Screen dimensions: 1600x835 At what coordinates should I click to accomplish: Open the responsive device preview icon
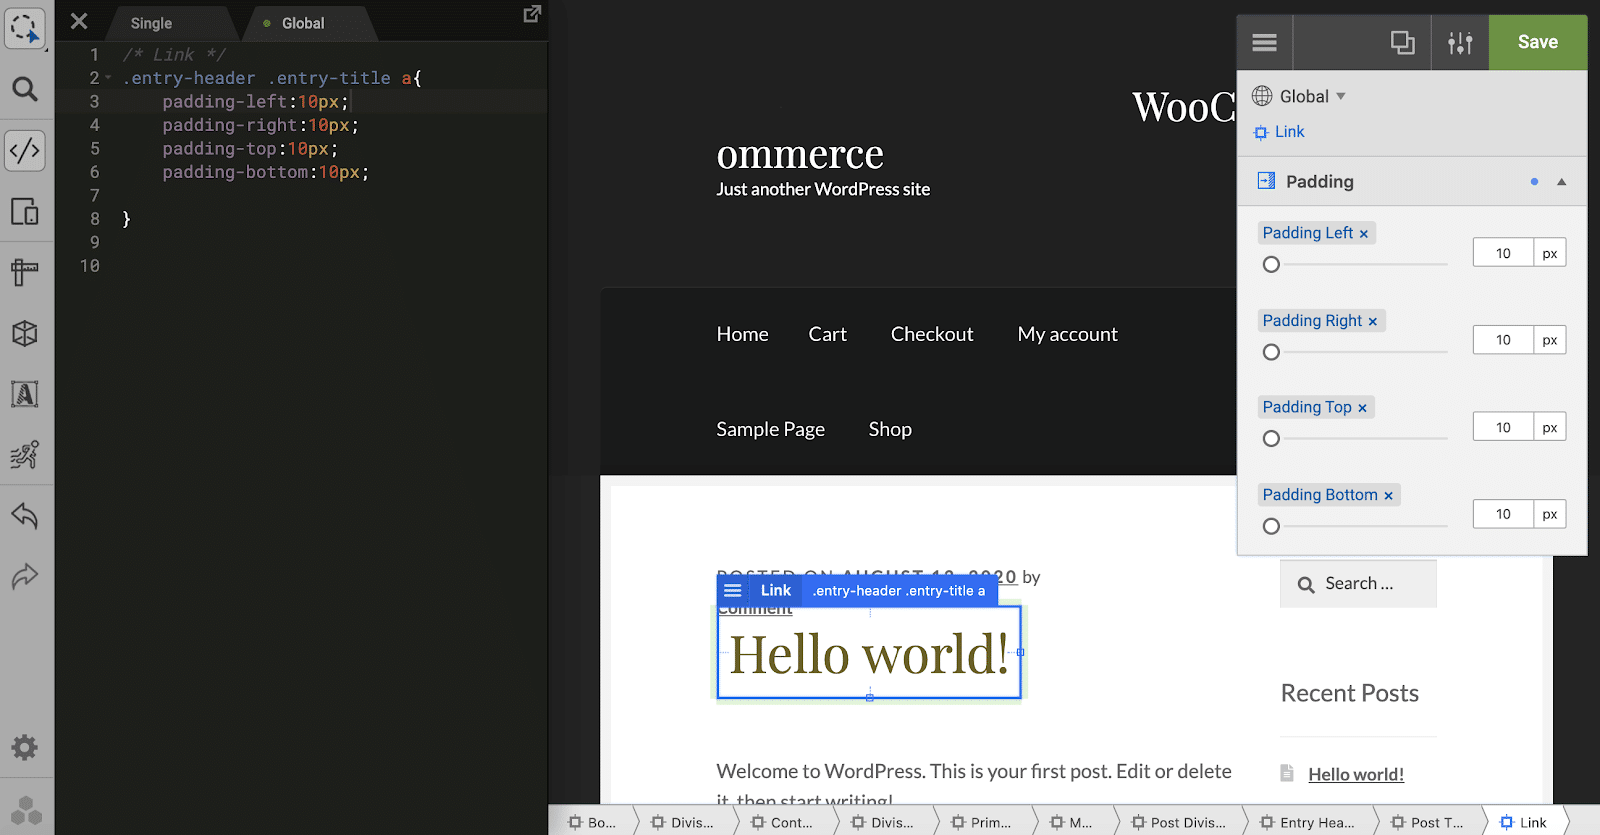click(x=25, y=212)
